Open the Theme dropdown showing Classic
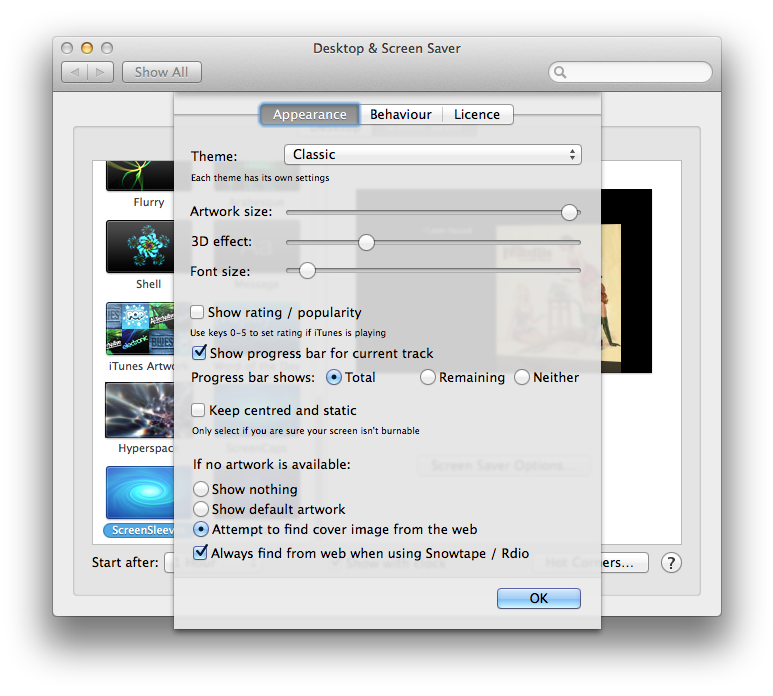This screenshot has height=696, width=773. [x=433, y=155]
